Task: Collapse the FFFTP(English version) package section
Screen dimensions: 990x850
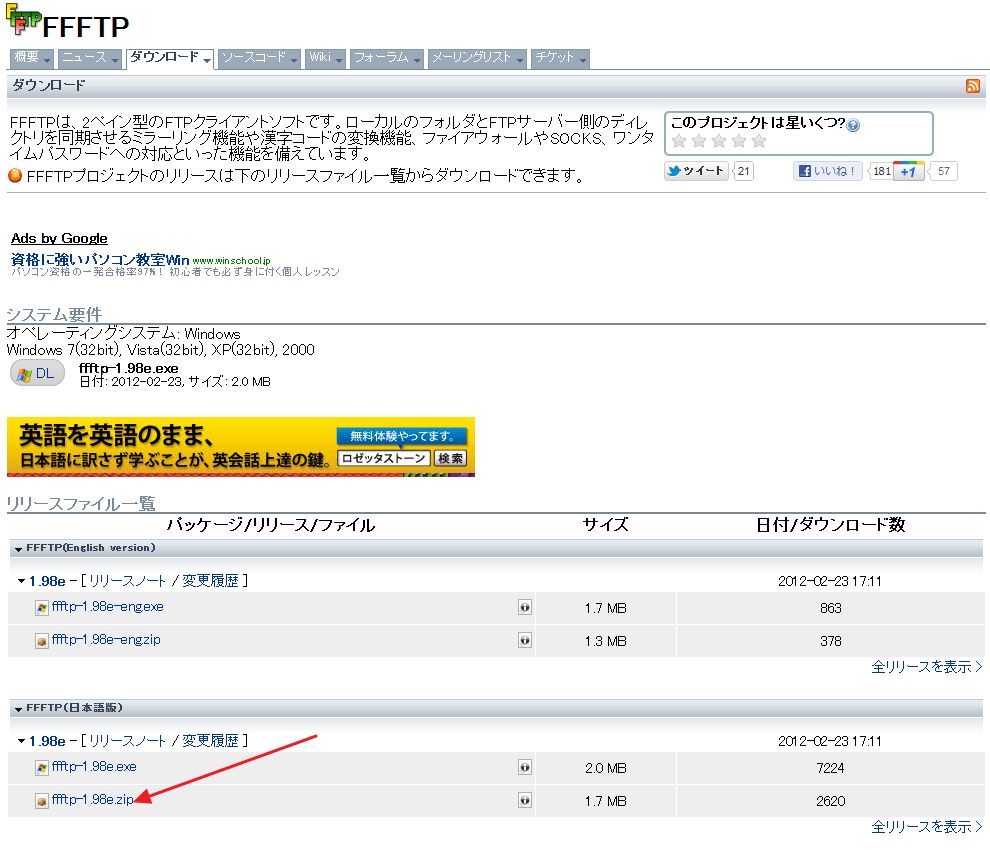Action: pyautogui.click(x=19, y=548)
